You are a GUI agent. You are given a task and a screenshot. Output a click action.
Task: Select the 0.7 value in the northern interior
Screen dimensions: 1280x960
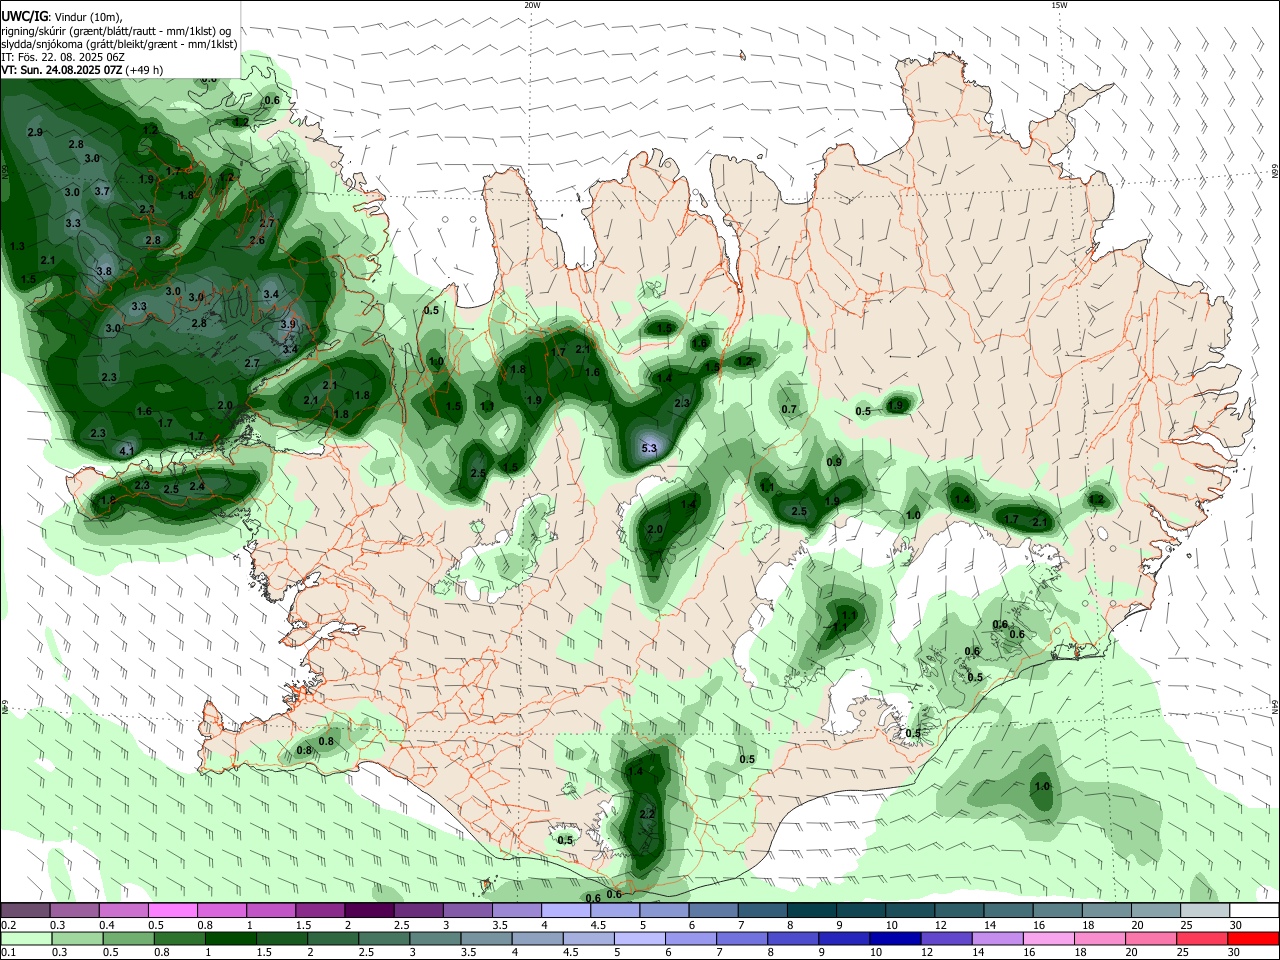[x=789, y=409]
